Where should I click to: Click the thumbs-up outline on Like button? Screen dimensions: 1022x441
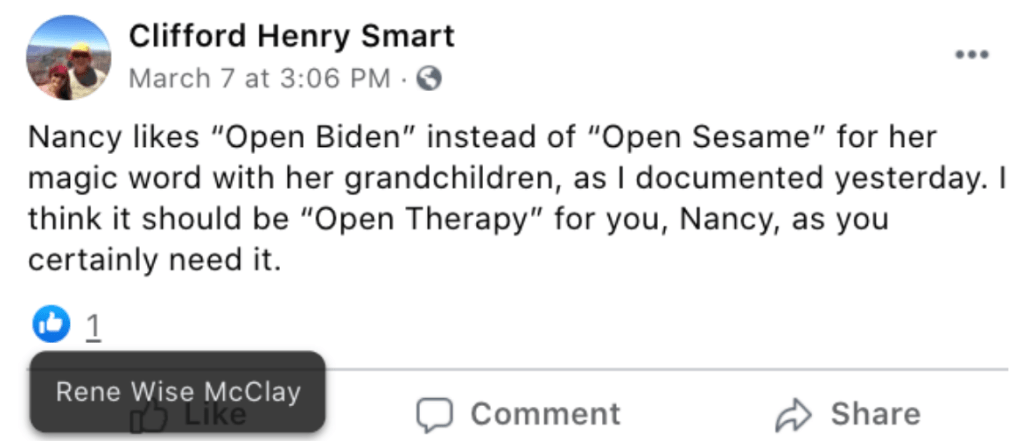coord(150,418)
